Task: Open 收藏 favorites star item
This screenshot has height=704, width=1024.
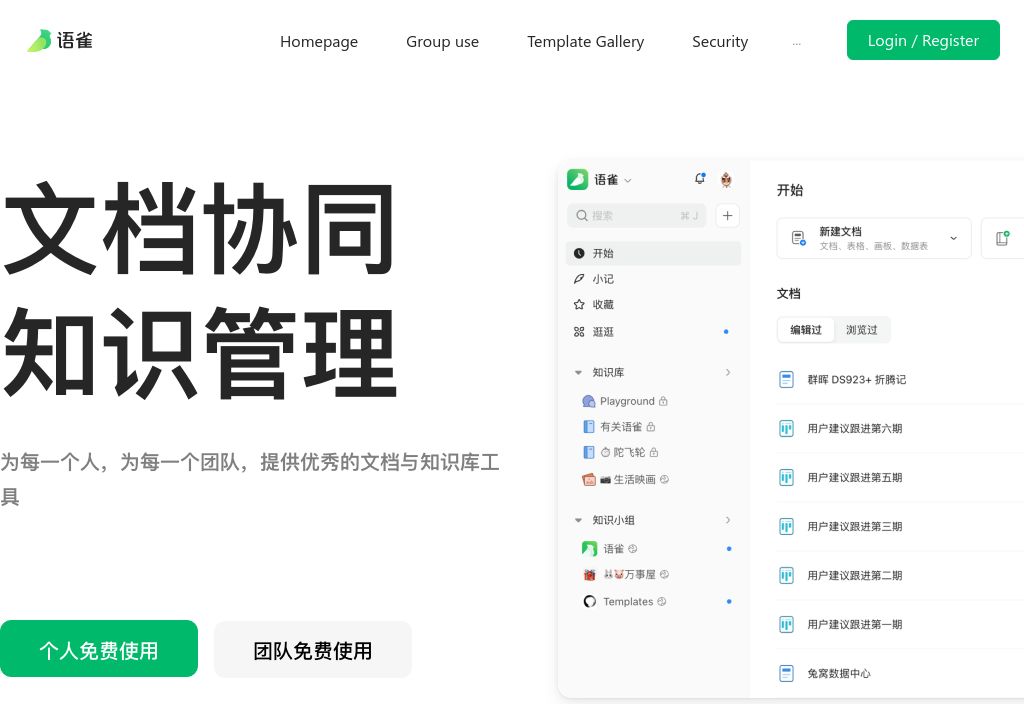Action: pyautogui.click(x=602, y=305)
